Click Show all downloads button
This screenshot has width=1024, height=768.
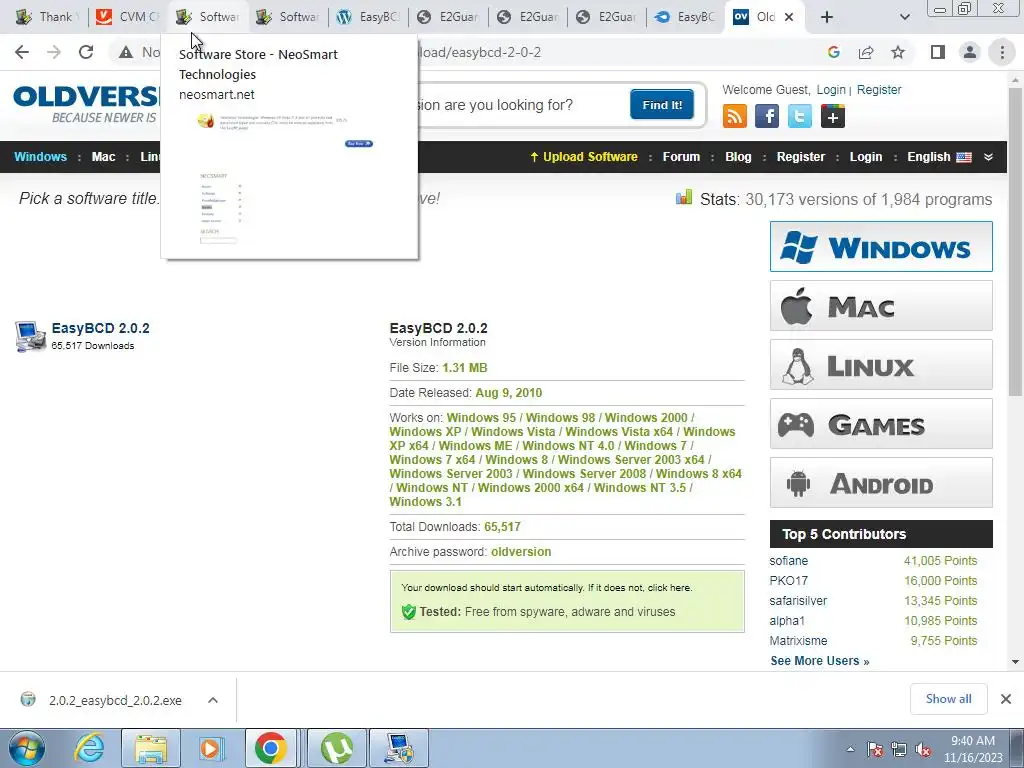click(x=948, y=699)
